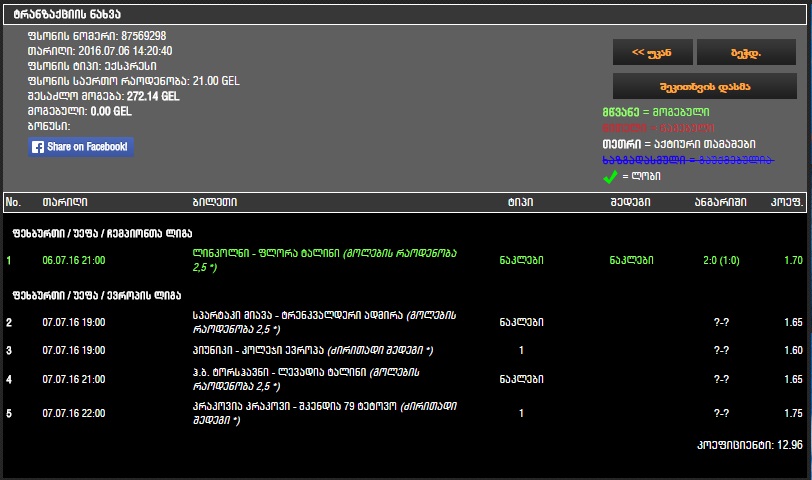The width and height of the screenshot is (812, 480).
Task: Click the green checkmark legend icon
Action: click(610, 177)
